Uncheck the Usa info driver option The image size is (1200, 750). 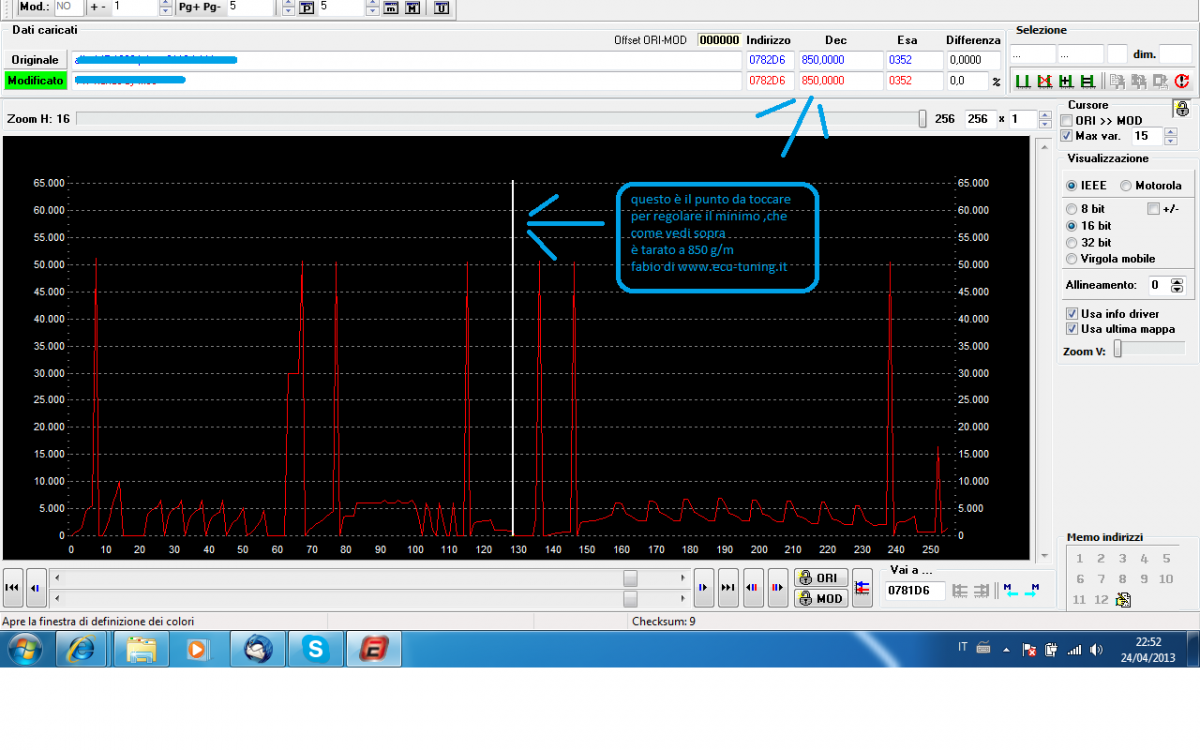pyautogui.click(x=1072, y=313)
